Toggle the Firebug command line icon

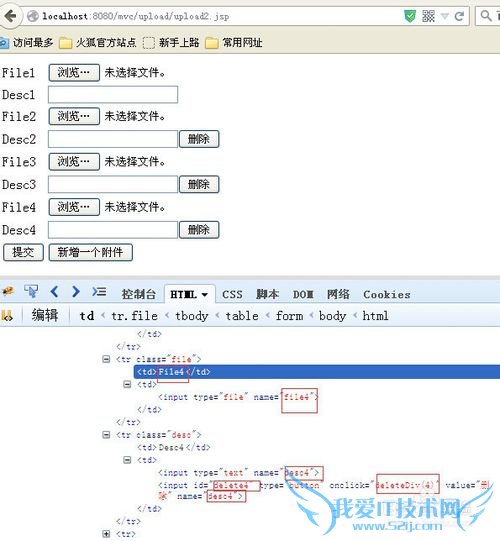tap(99, 292)
